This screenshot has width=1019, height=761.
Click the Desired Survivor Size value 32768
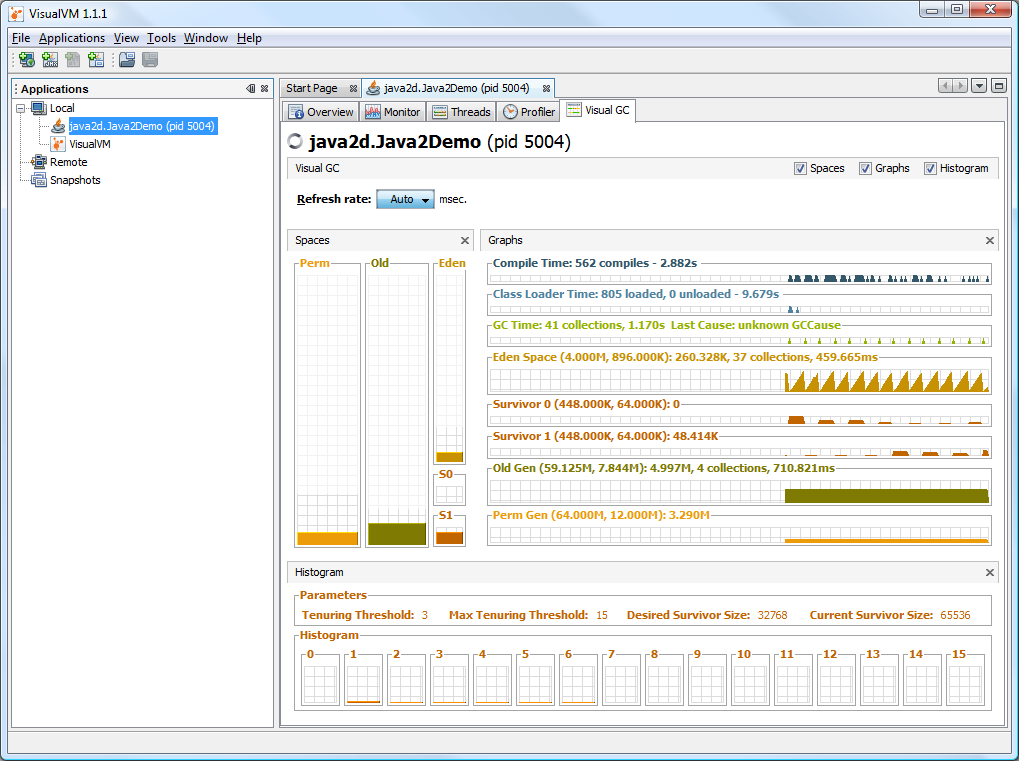[772, 615]
